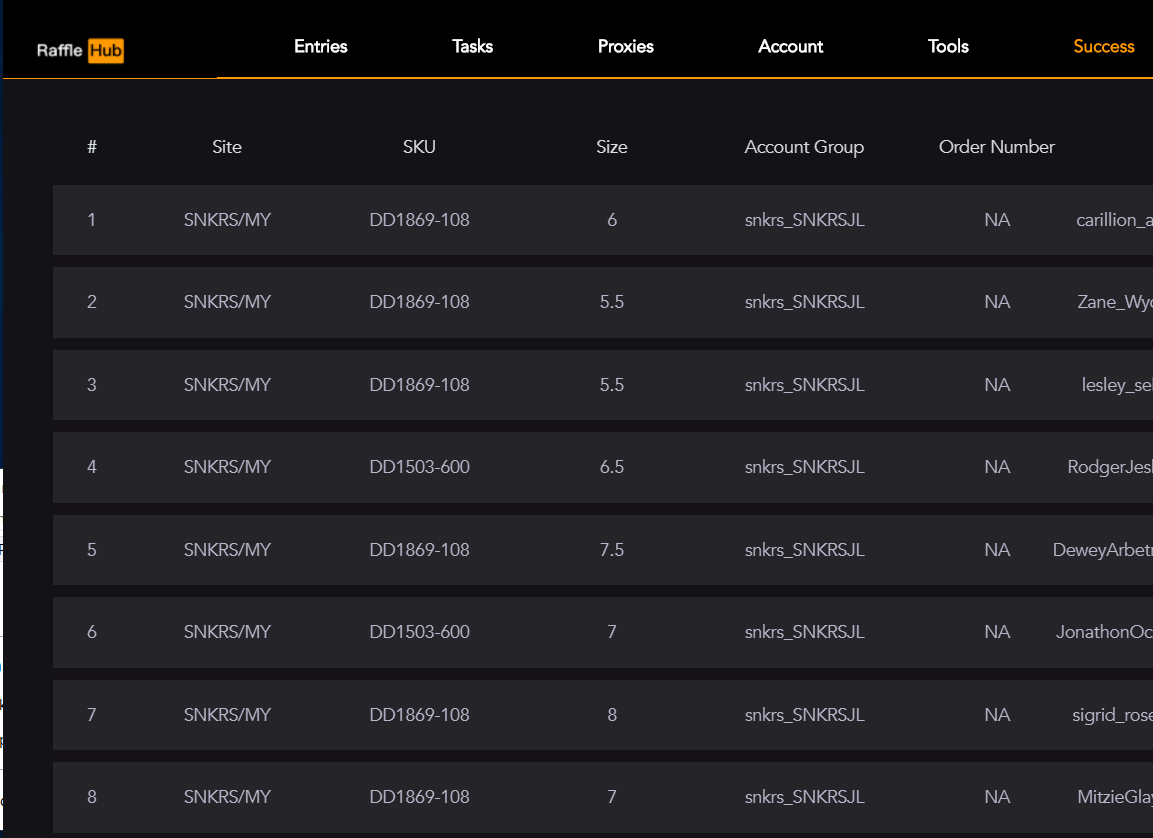The height and width of the screenshot is (838, 1153).
Task: Click size 8 in row 7
Action: click(x=612, y=715)
